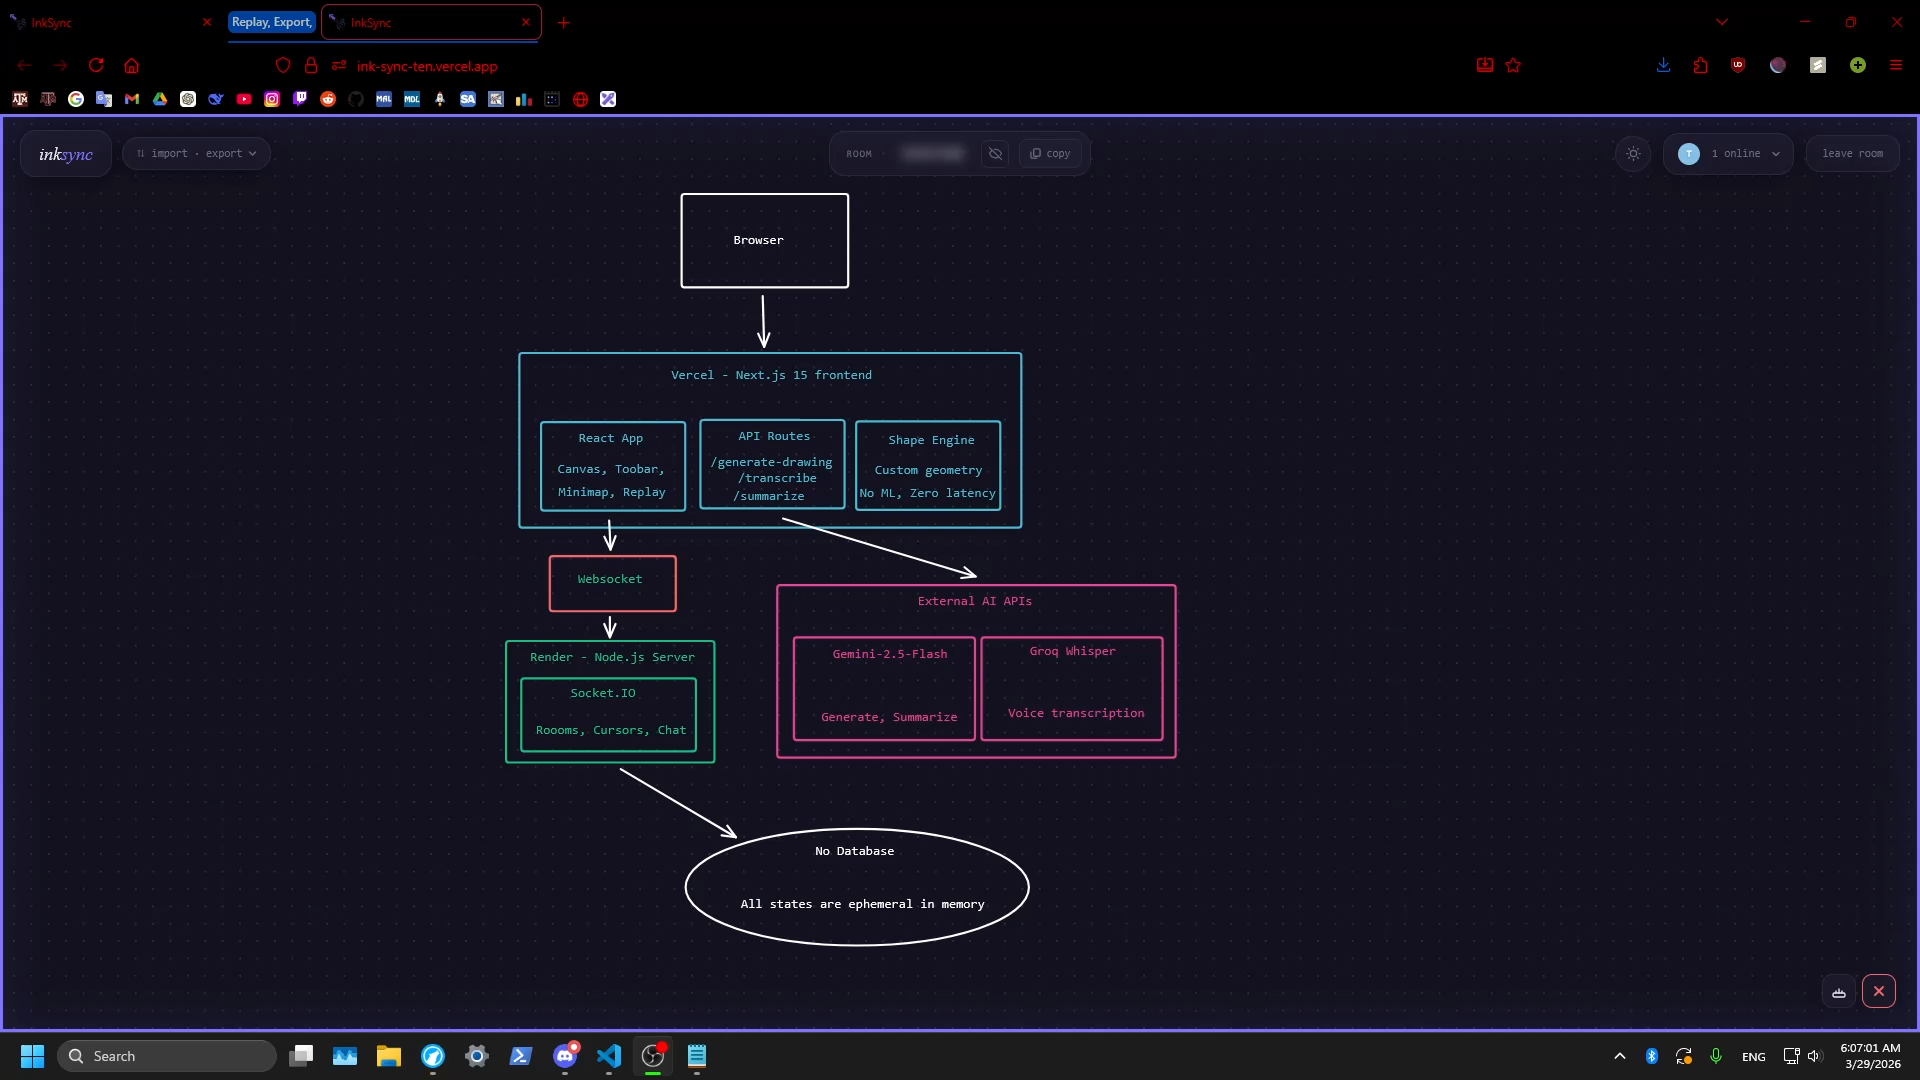Toggle room code visibility eye icon
Viewport: 1920px width, 1080px height.
[x=994, y=154]
